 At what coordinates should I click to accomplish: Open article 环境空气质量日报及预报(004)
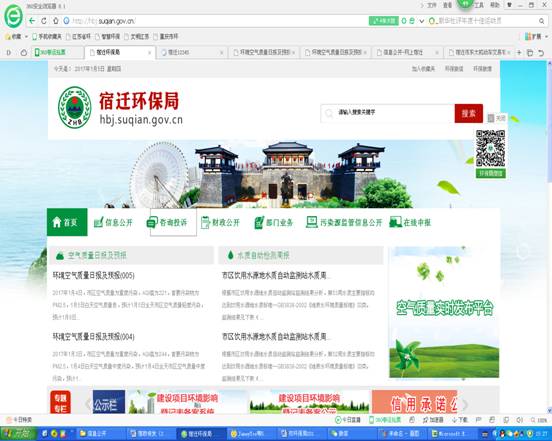(94, 336)
